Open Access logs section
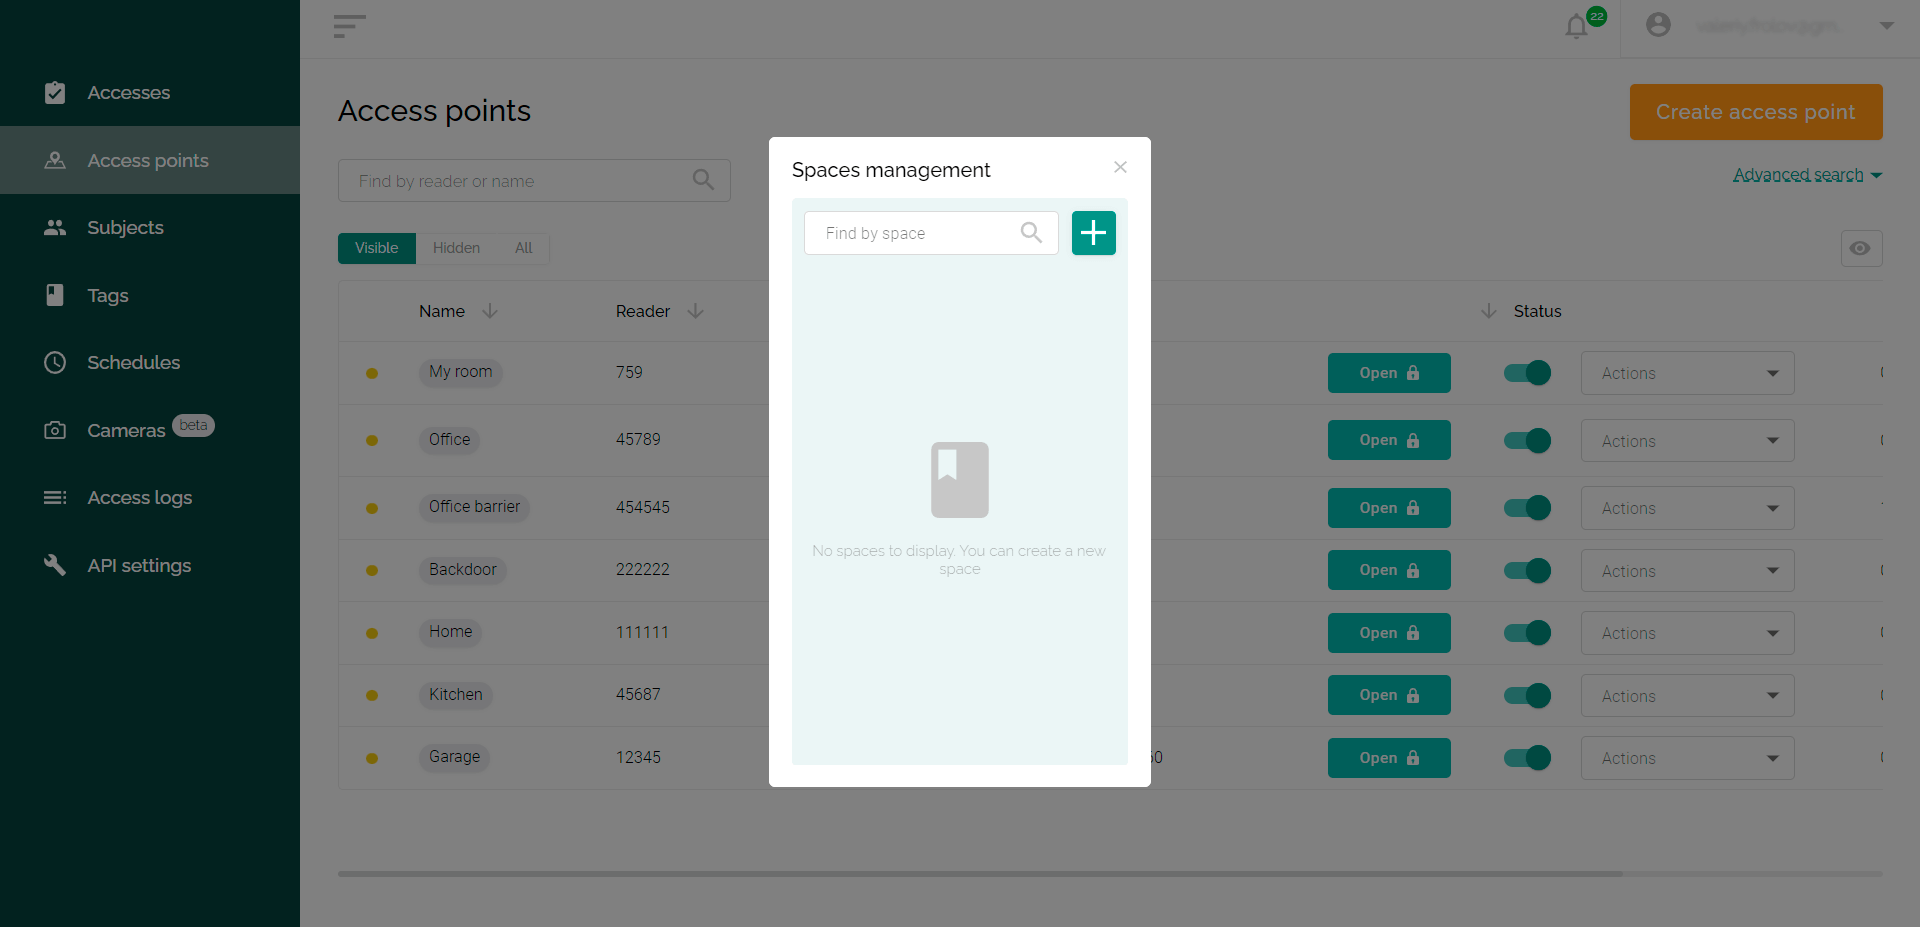The width and height of the screenshot is (1920, 927). click(150, 498)
